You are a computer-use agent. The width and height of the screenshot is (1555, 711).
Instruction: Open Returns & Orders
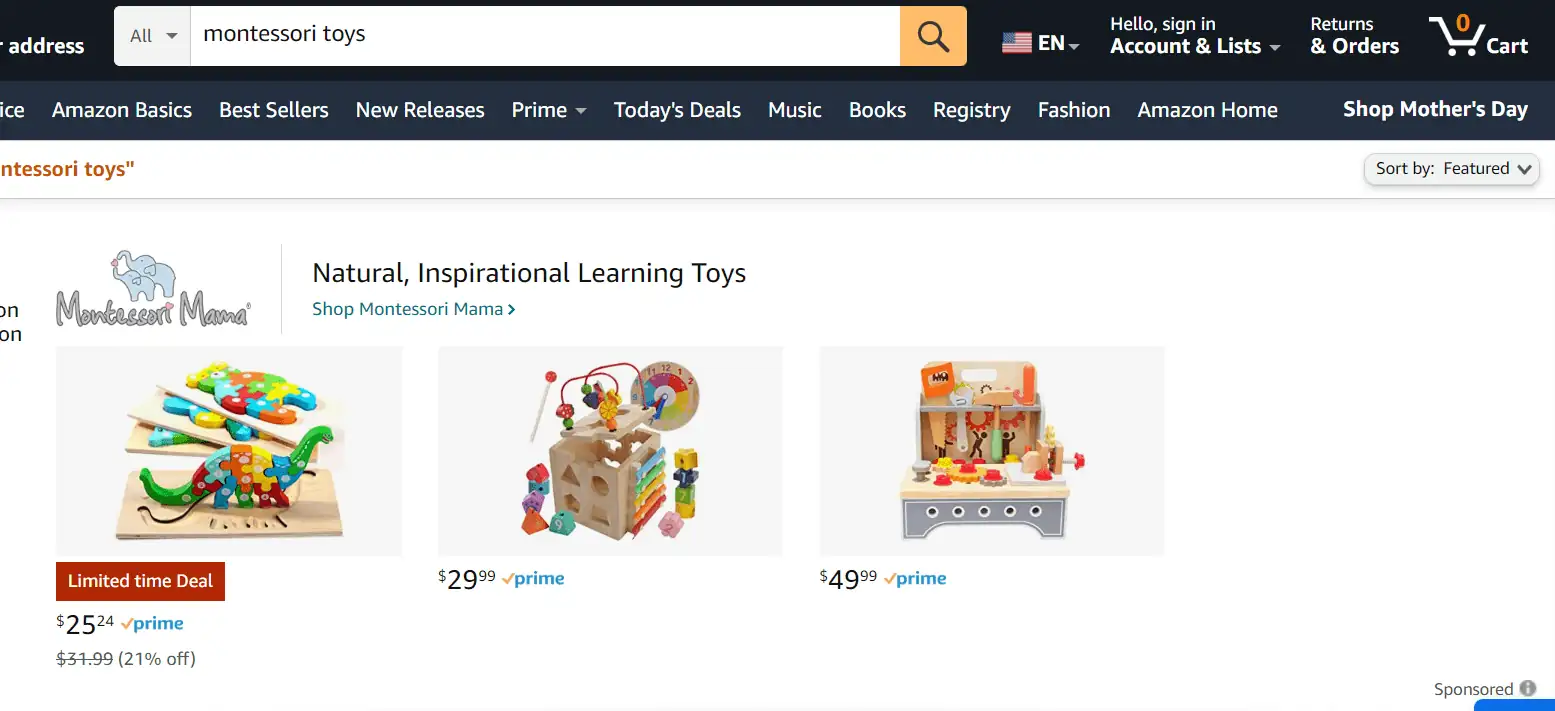point(1354,36)
